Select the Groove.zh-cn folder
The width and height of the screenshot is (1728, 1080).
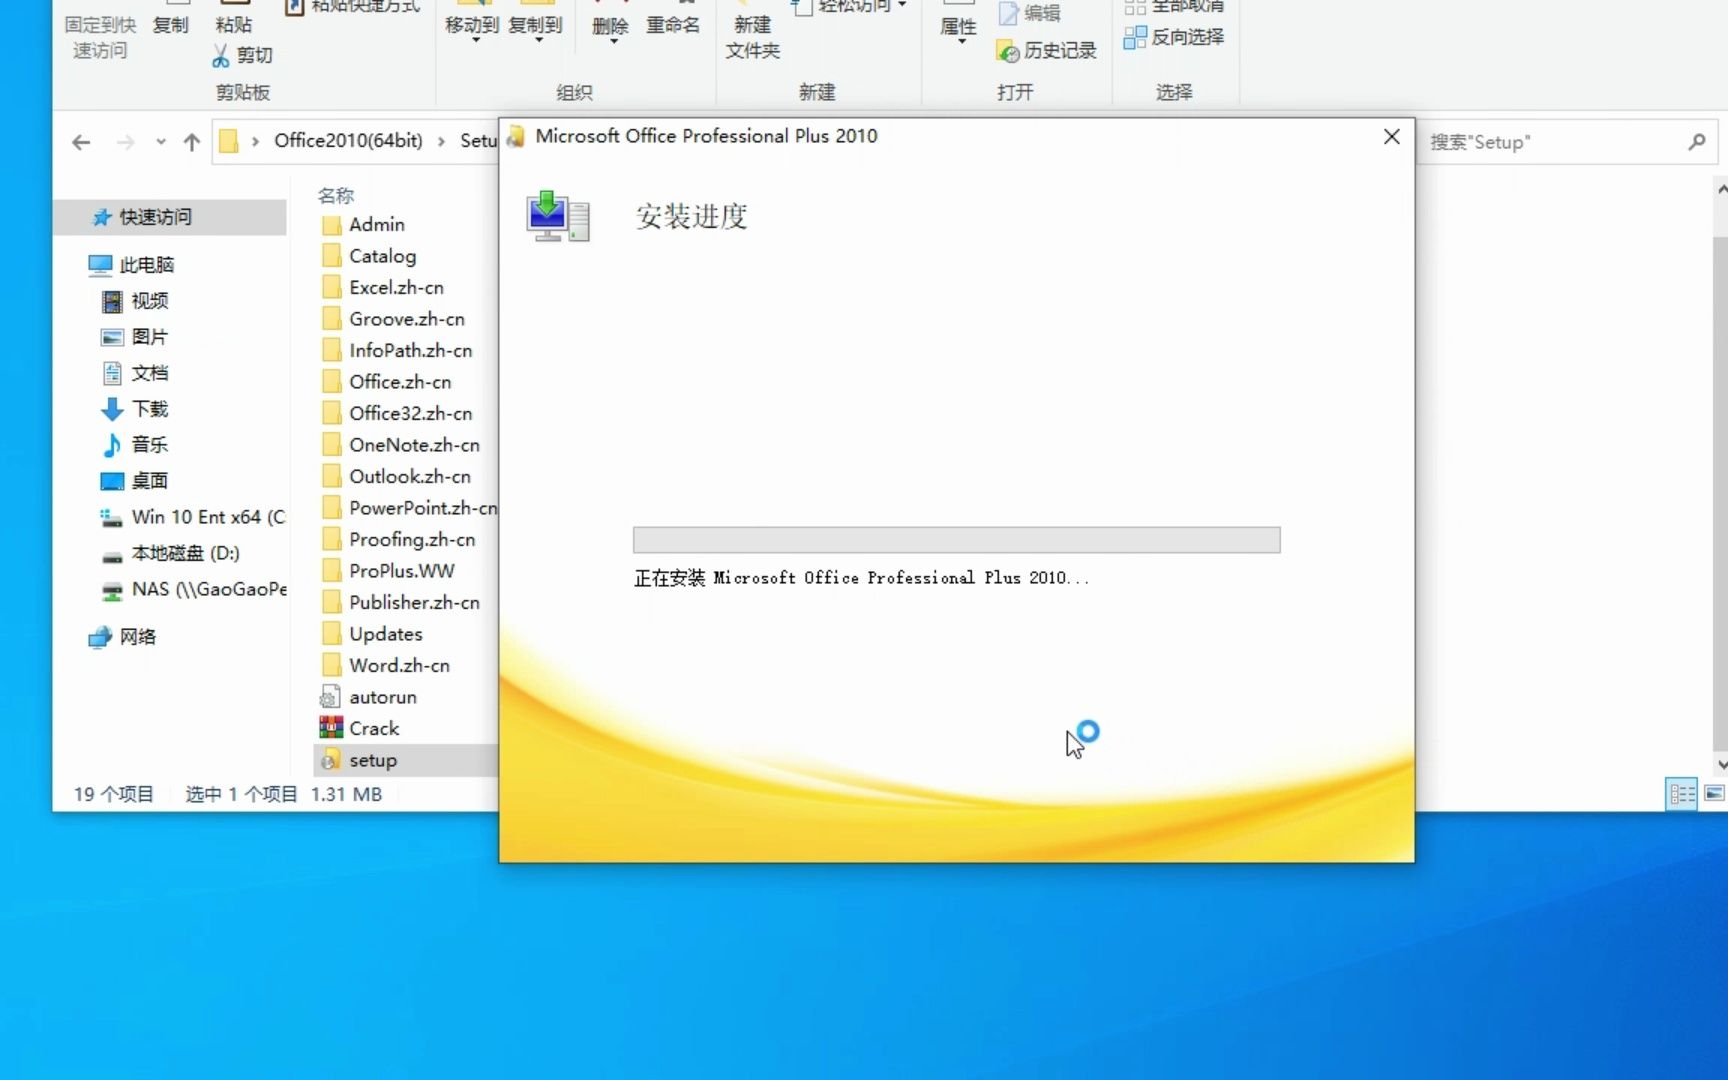coord(394,319)
